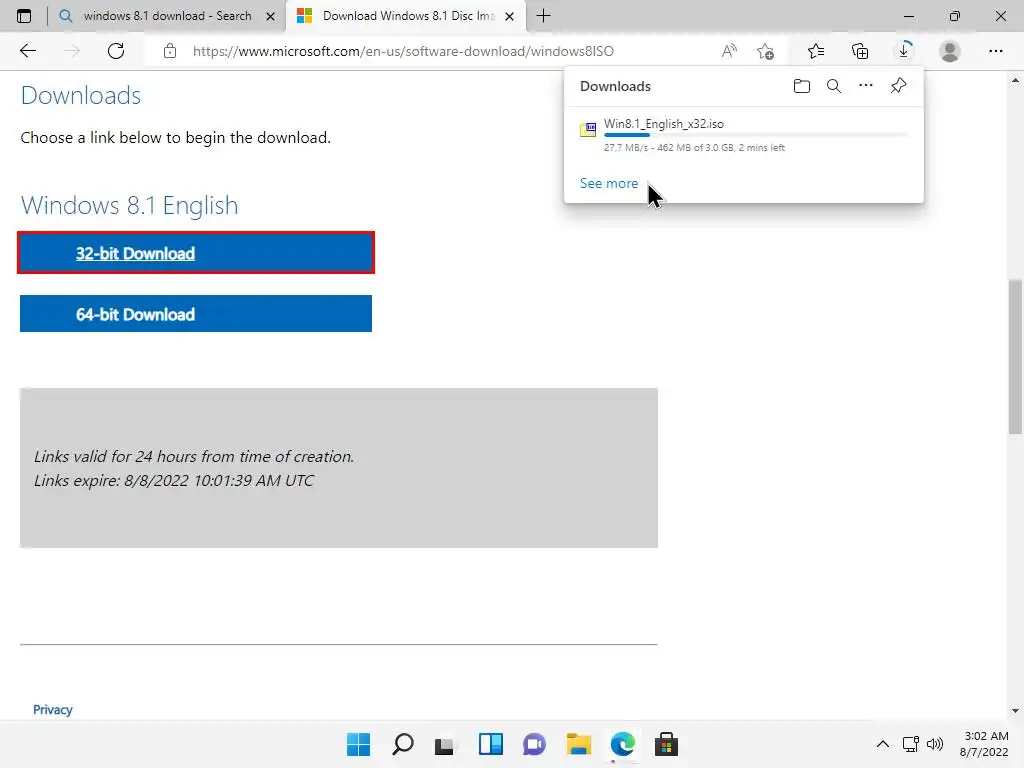Screen dimensions: 1024x768
Task: Refresh the current page
Action: click(x=116, y=51)
